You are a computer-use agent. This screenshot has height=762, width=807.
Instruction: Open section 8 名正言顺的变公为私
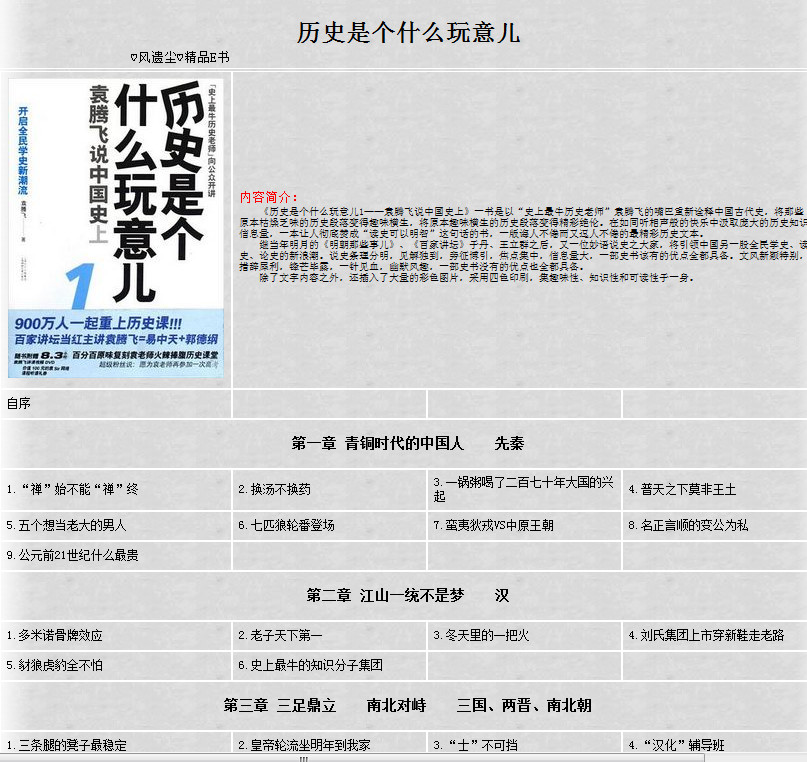coord(688,525)
